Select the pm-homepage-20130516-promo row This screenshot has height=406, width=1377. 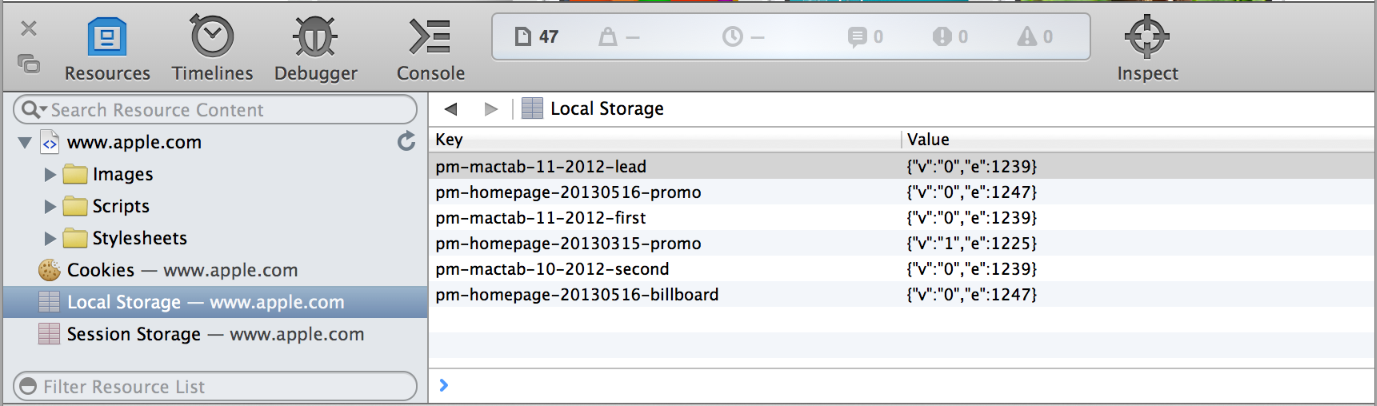pyautogui.click(x=568, y=192)
